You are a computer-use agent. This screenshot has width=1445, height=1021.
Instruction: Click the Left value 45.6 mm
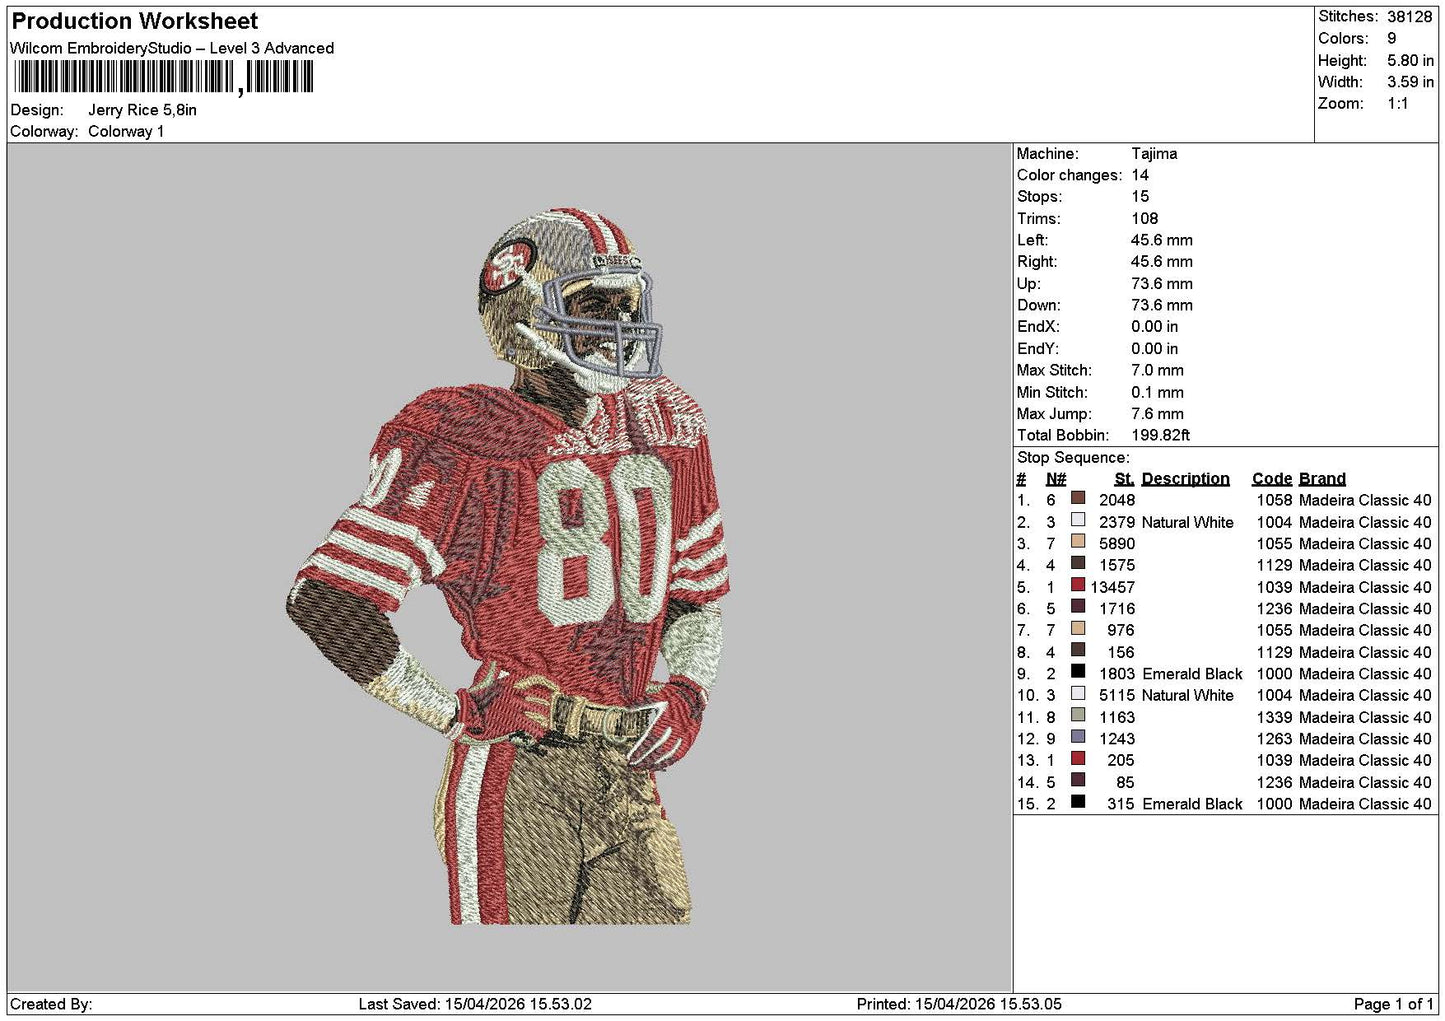tap(1162, 240)
